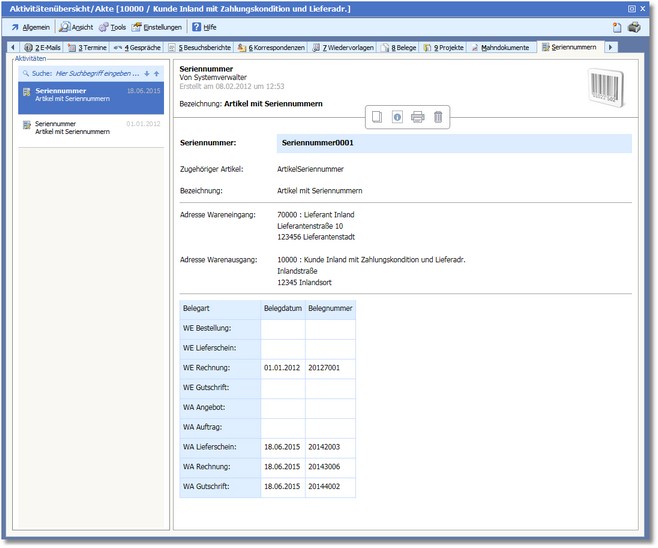The width and height of the screenshot is (658, 548).
Task: Open the Einstellungen menu
Action: (x=157, y=27)
